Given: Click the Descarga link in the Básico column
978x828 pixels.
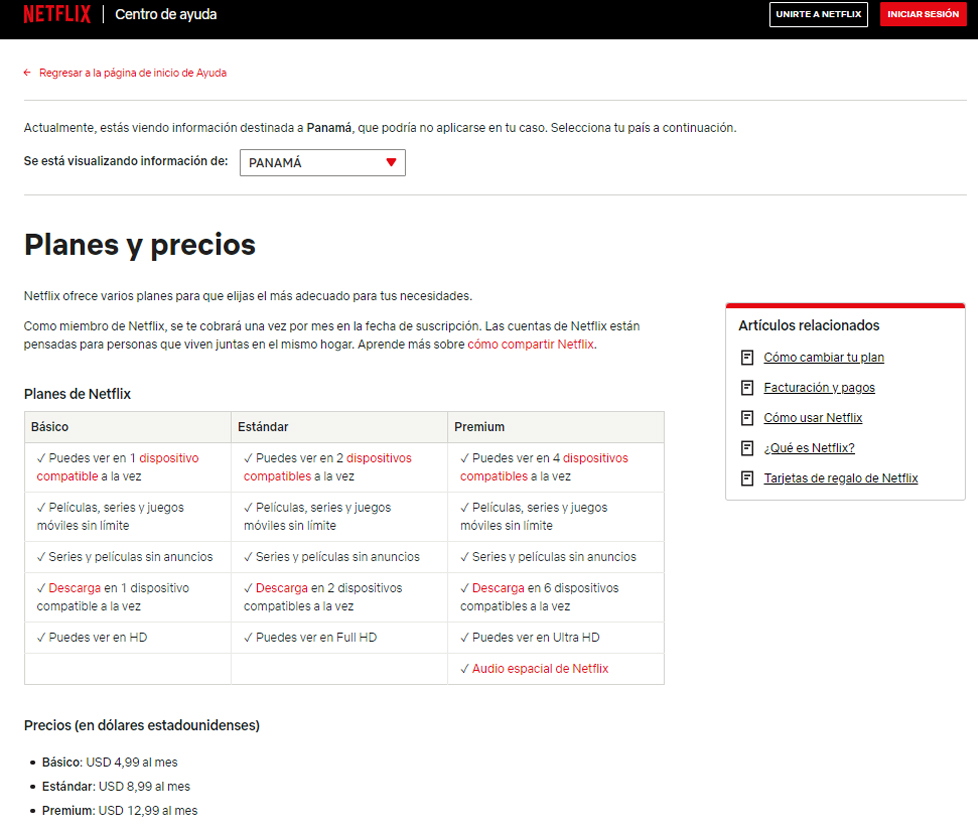Looking at the screenshot, I should point(74,588).
